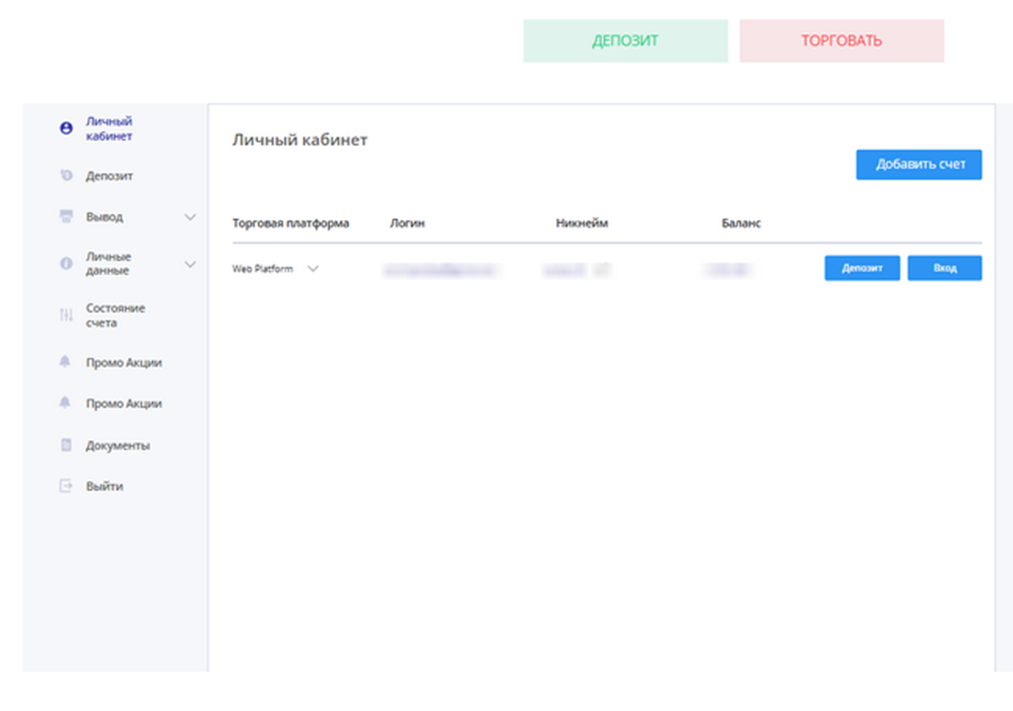Click the Баланс column header
Screen dimensions: 1013x711
[x=741, y=223]
